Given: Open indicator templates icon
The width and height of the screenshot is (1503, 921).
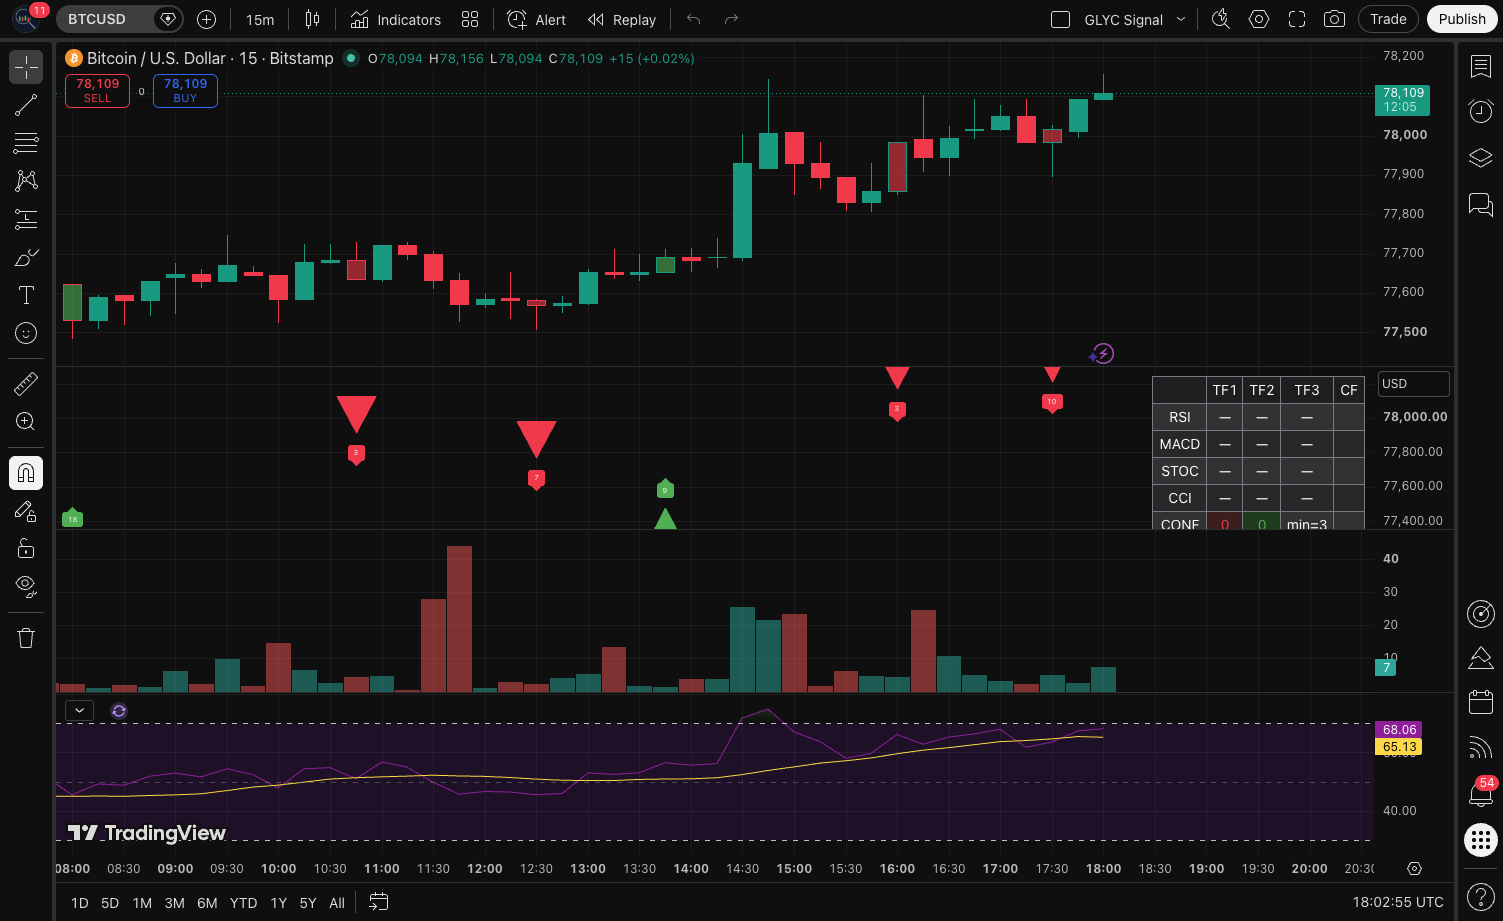Looking at the screenshot, I should pos(470,19).
